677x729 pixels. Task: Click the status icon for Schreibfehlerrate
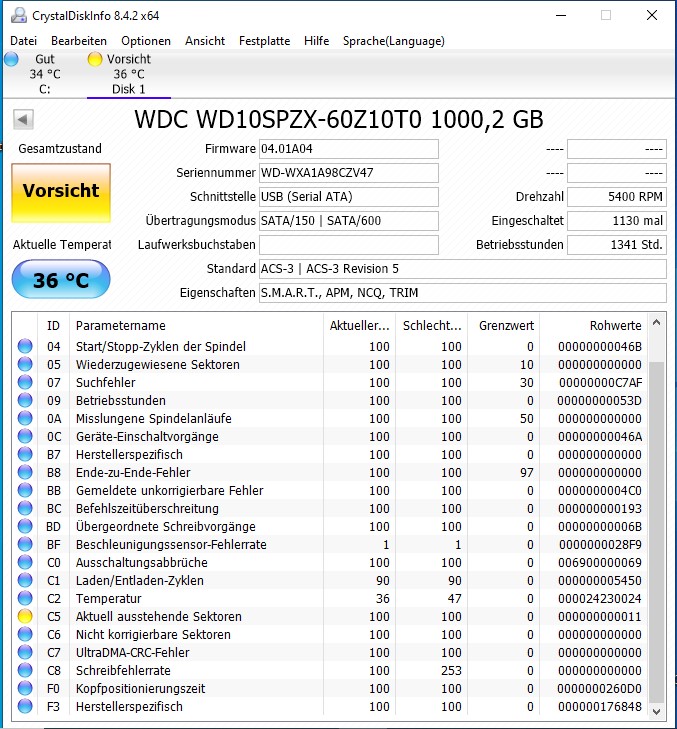click(x=25, y=670)
